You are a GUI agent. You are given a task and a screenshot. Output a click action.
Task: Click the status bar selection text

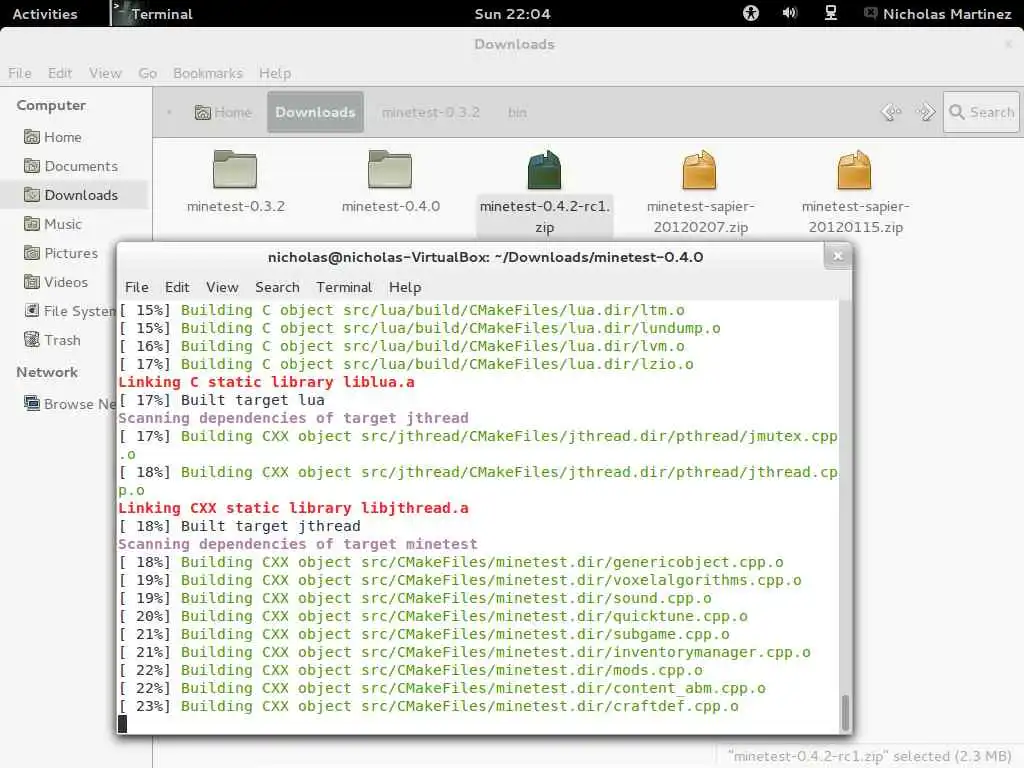click(869, 756)
